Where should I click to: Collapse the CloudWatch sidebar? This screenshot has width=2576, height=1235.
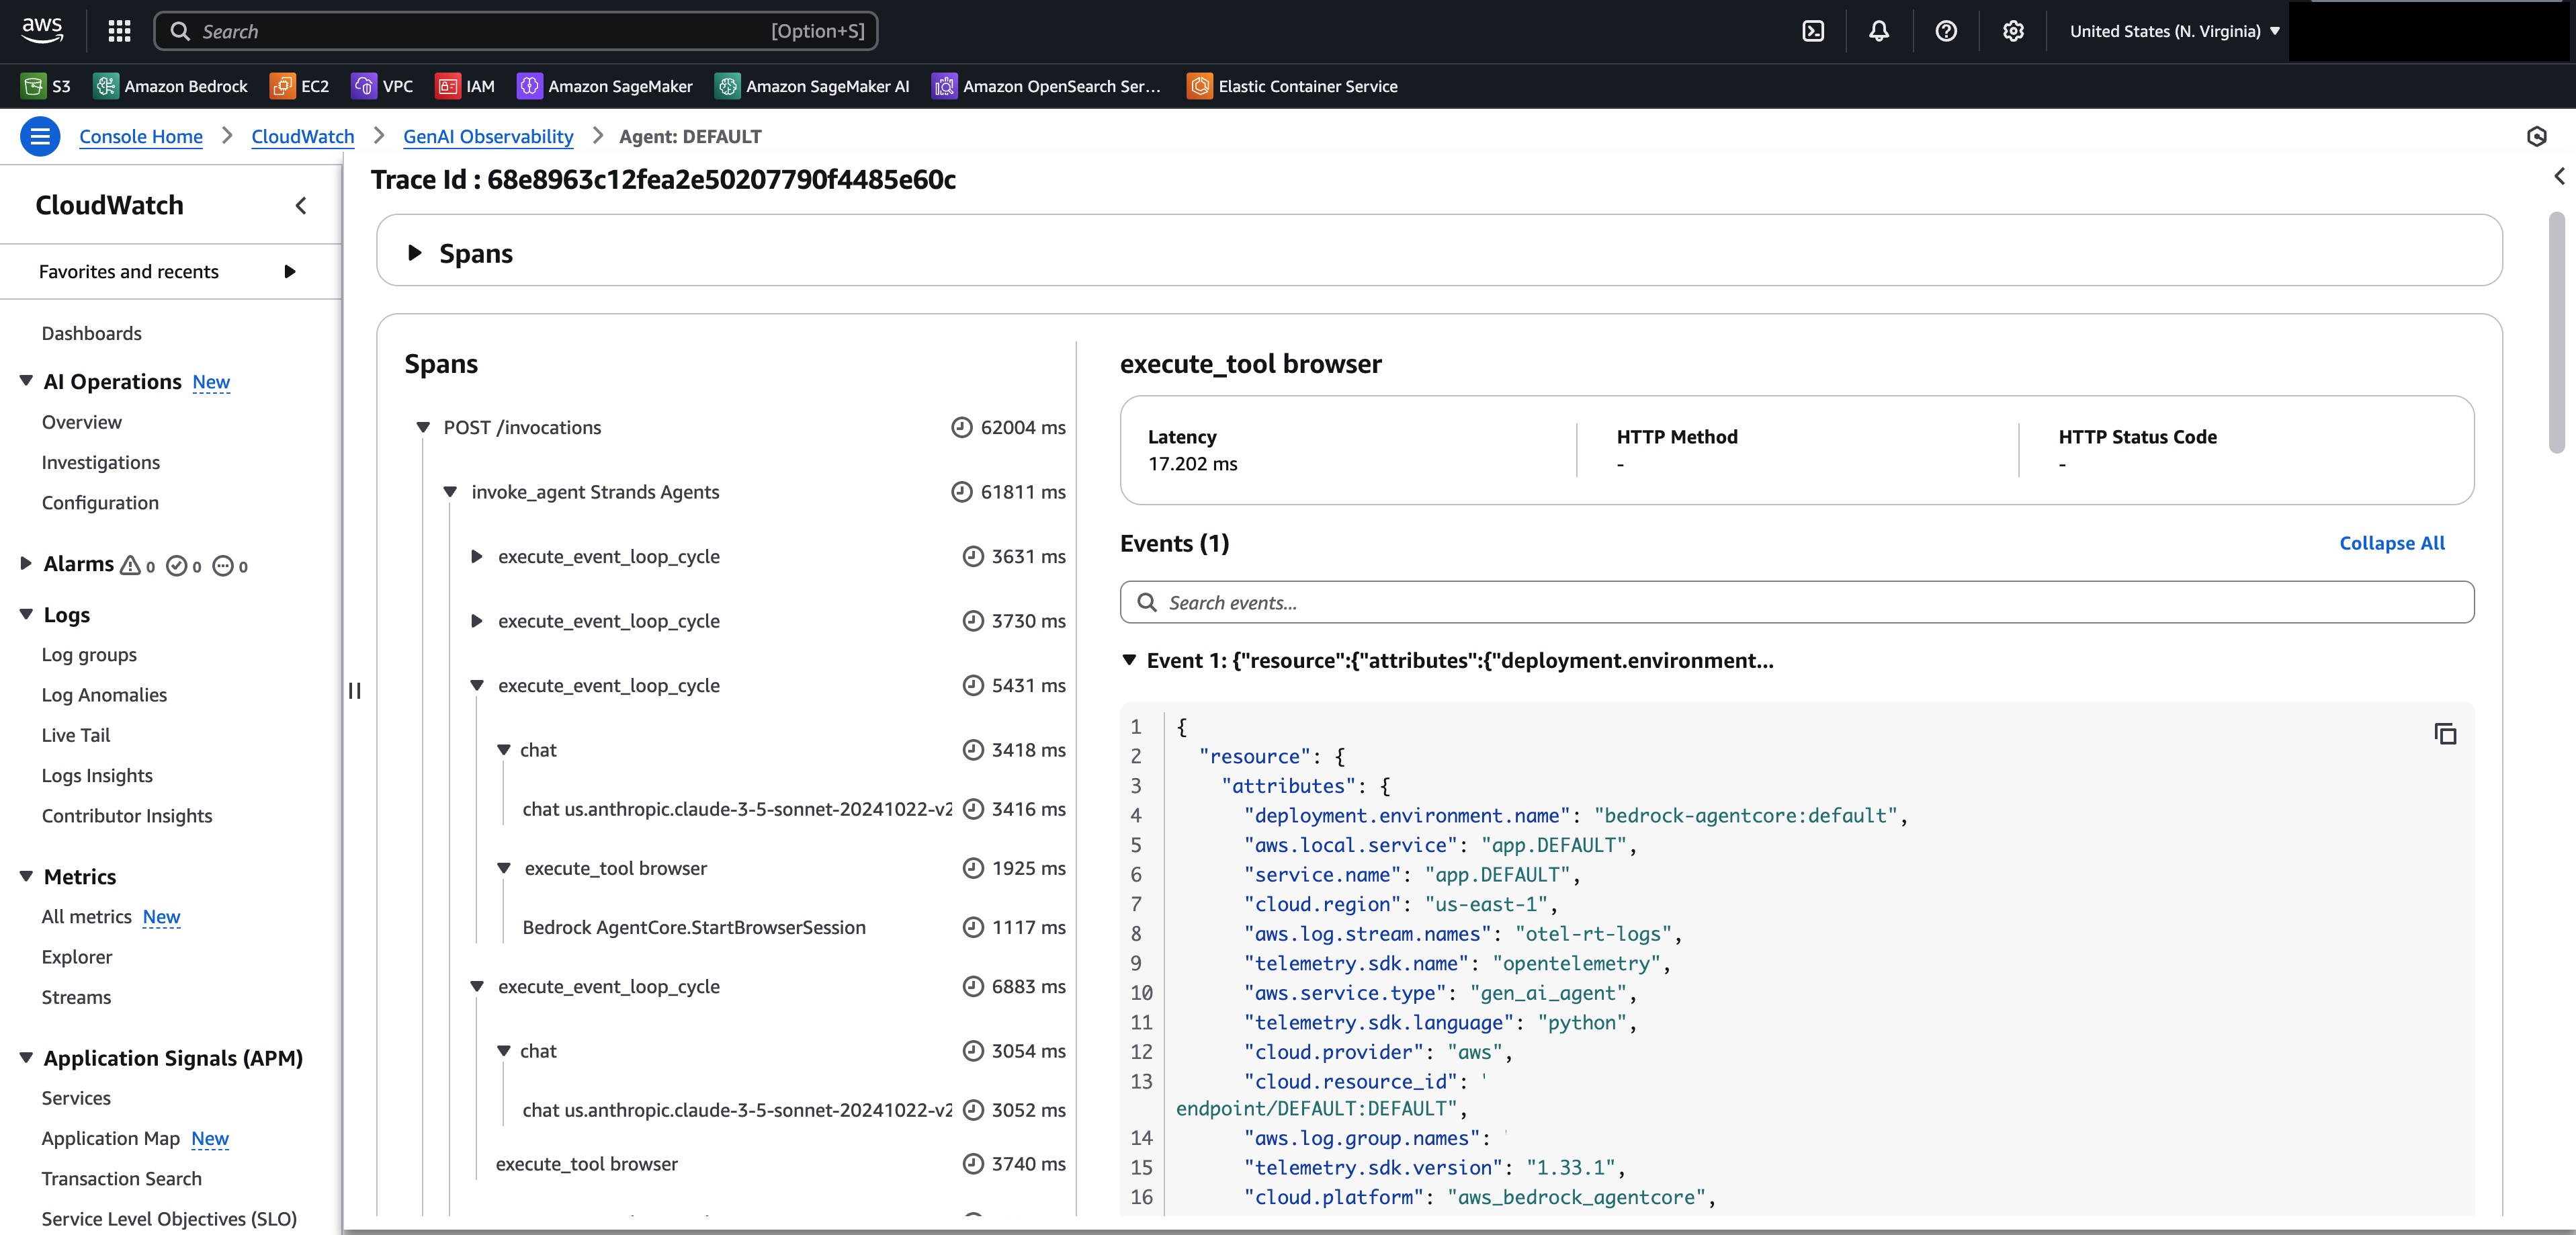pos(300,206)
